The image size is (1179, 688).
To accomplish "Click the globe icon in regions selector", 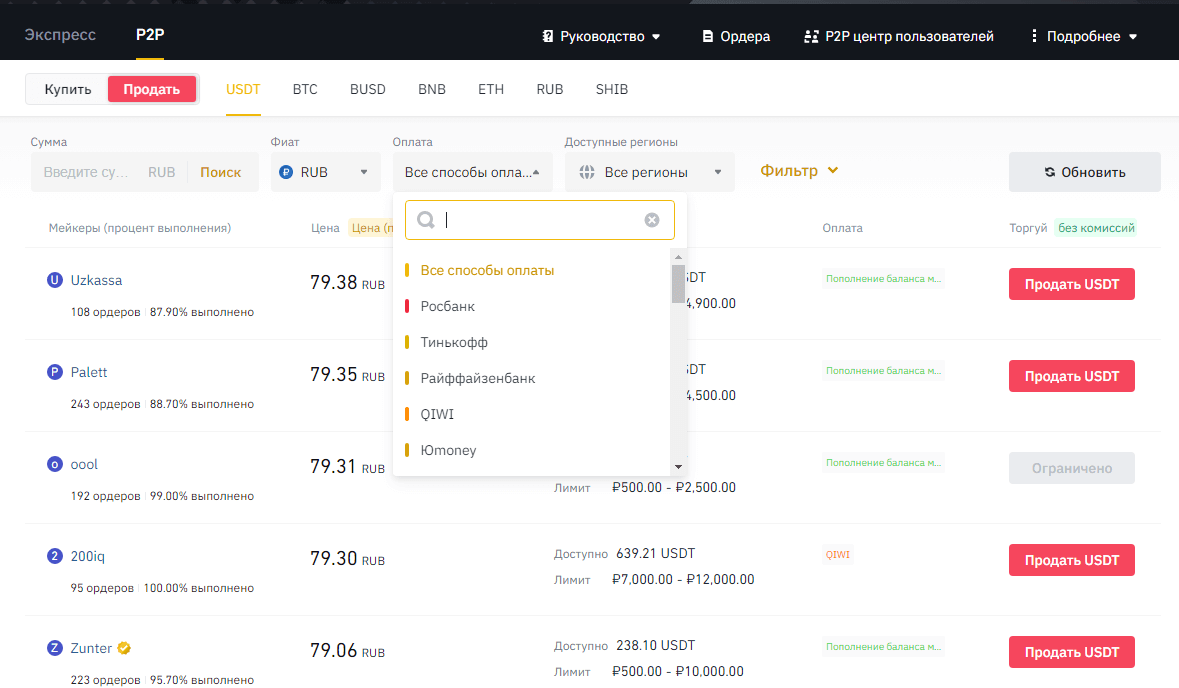I will [x=587, y=172].
